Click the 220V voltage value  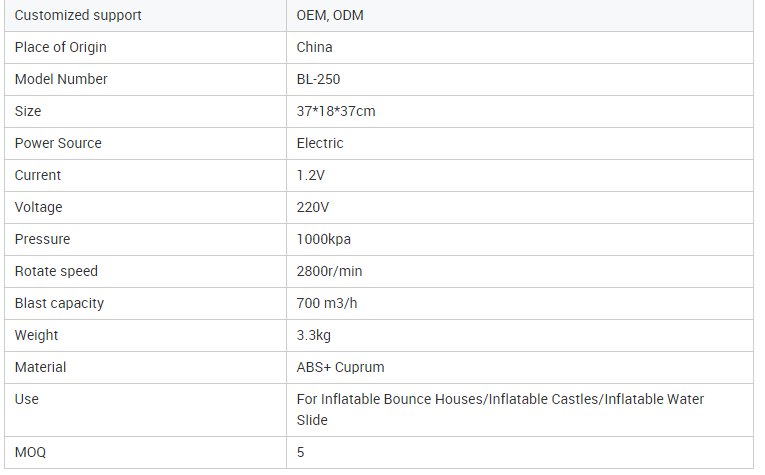tap(312, 207)
